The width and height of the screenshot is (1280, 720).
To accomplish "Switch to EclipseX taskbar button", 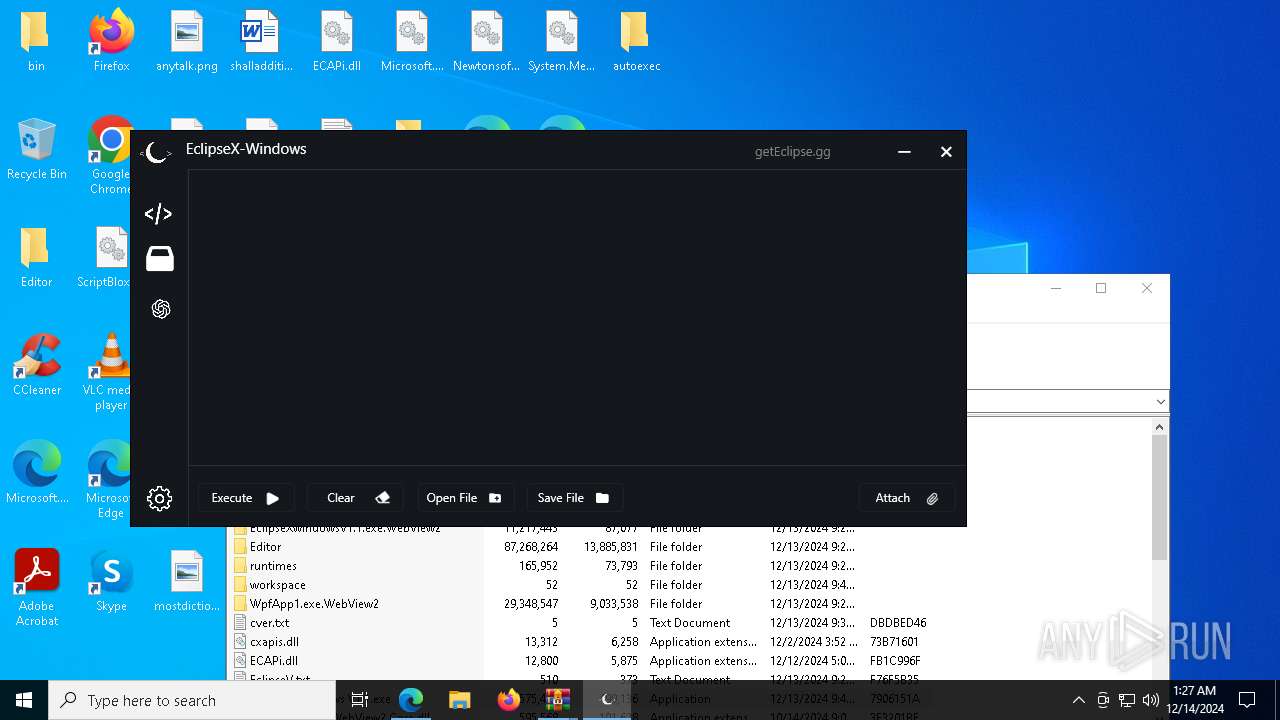I will point(606,700).
